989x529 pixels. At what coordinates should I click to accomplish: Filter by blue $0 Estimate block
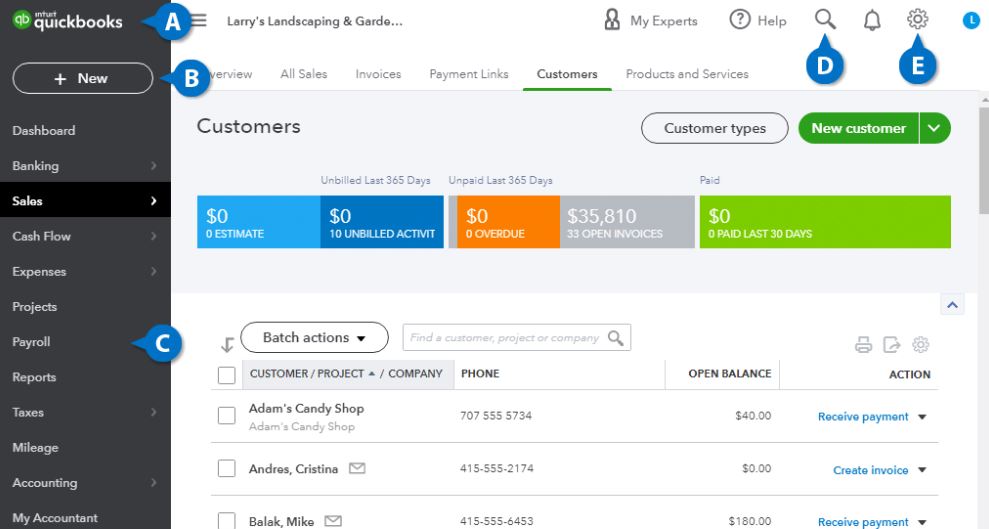click(x=259, y=222)
